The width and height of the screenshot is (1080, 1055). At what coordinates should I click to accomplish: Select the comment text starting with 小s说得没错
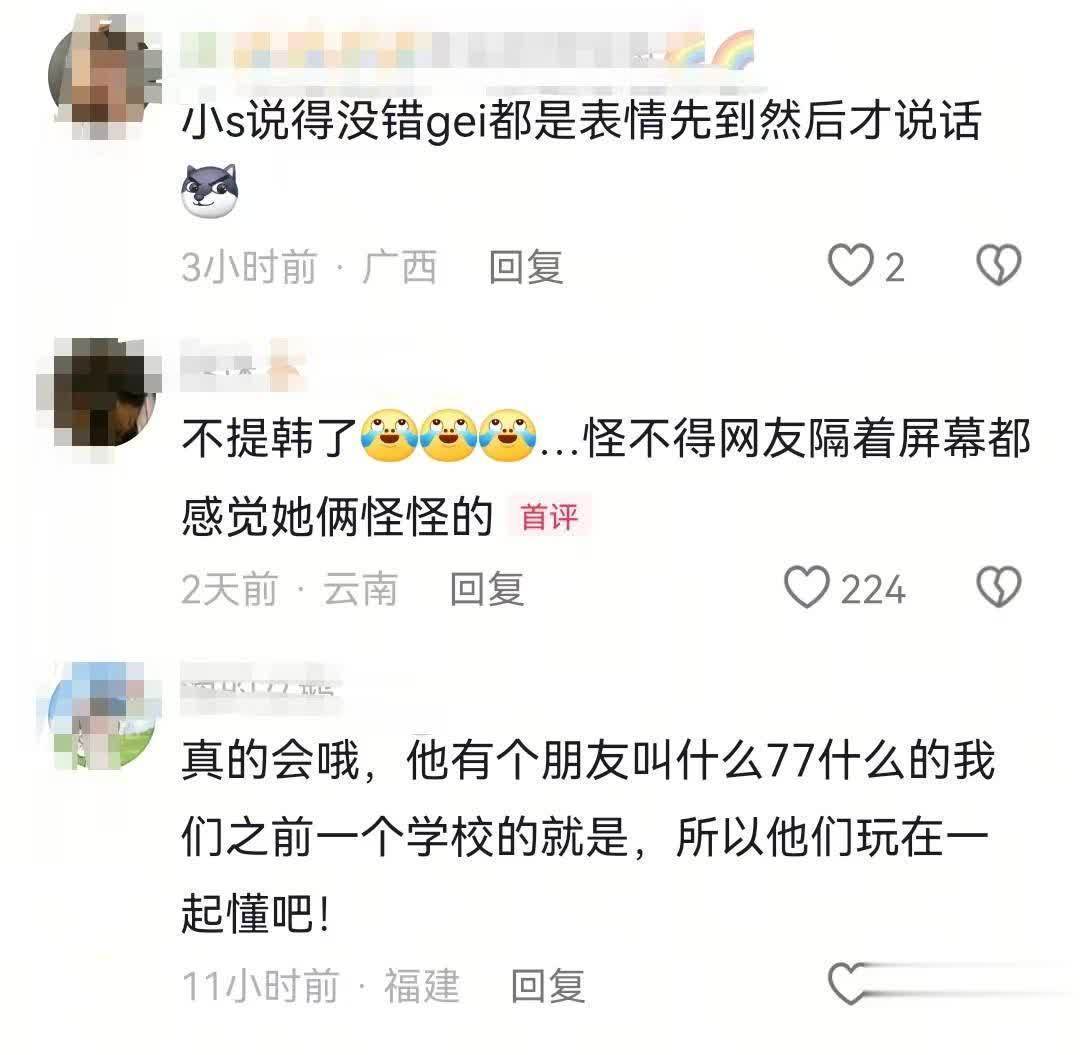click(582, 121)
